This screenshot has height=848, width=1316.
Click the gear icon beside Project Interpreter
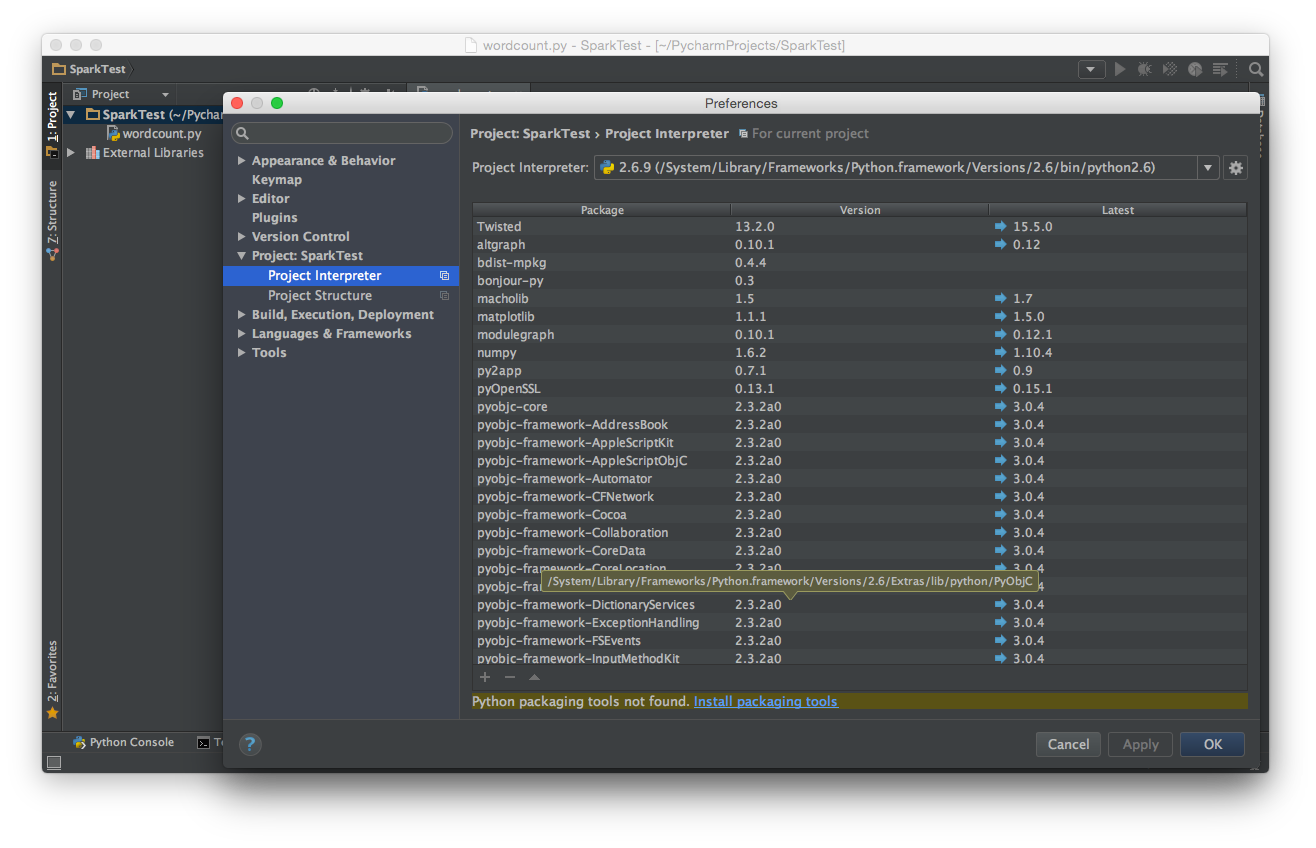pyautogui.click(x=1236, y=168)
